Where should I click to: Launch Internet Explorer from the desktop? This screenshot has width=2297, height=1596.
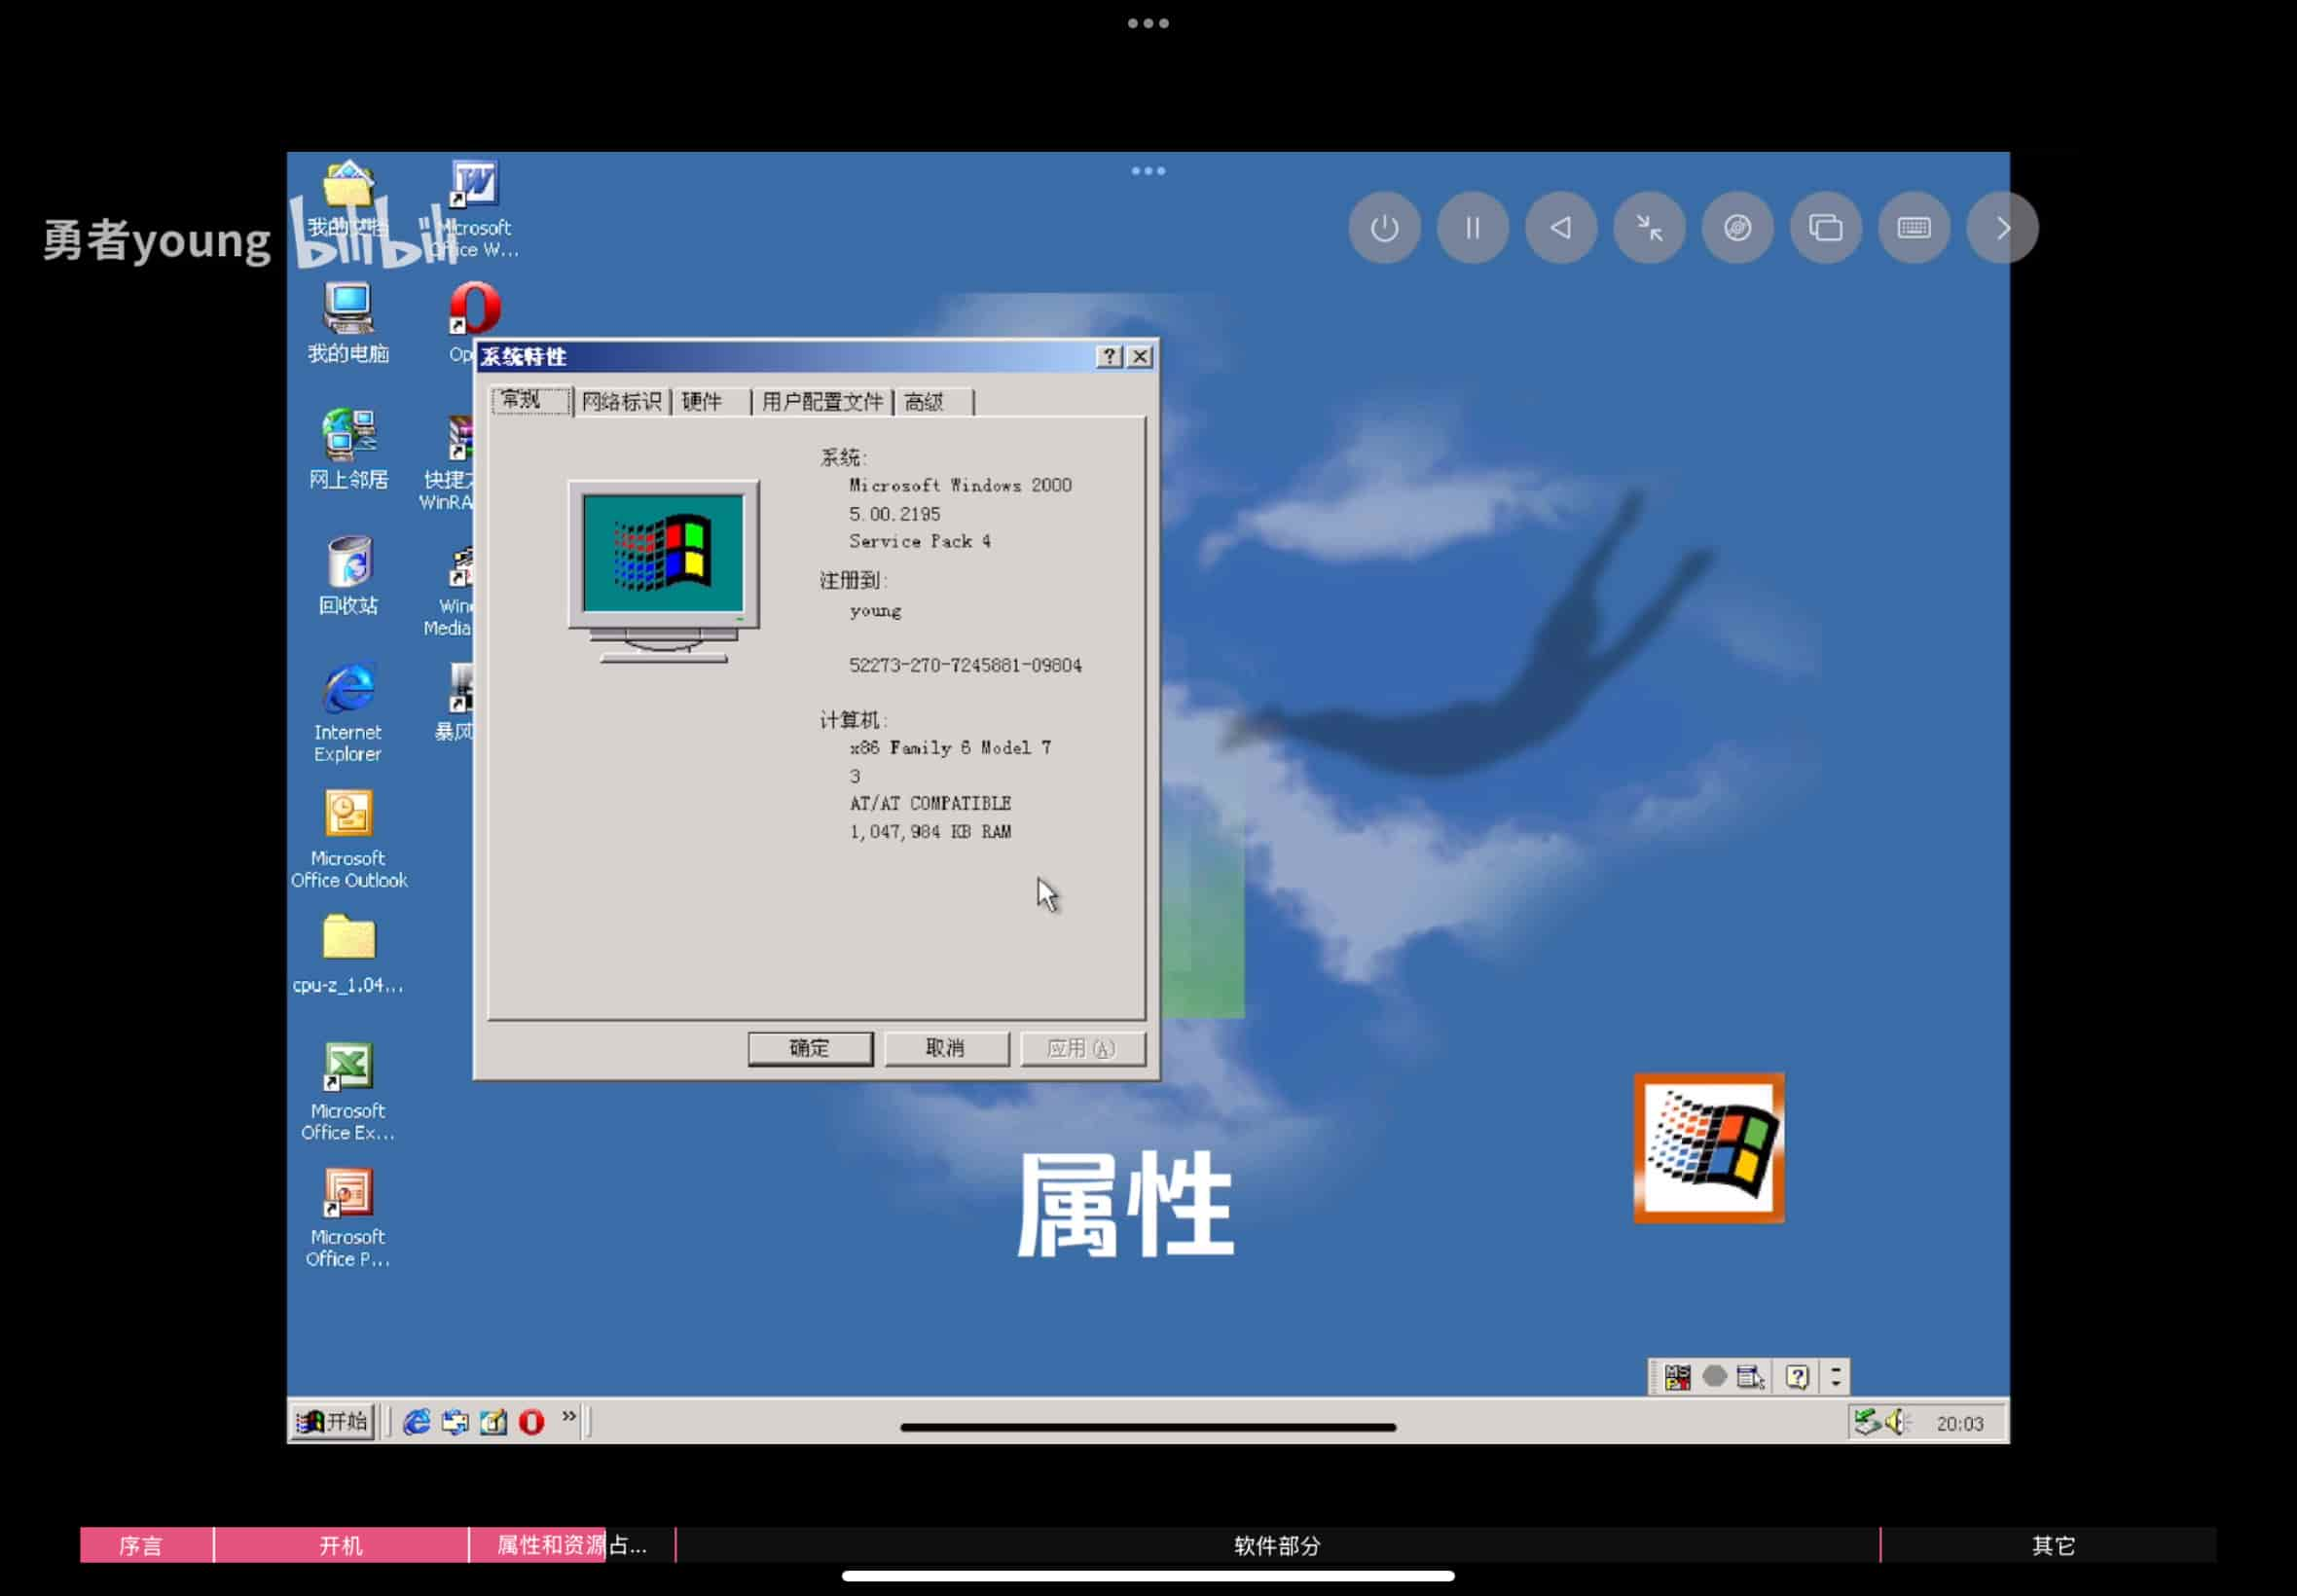tap(348, 712)
